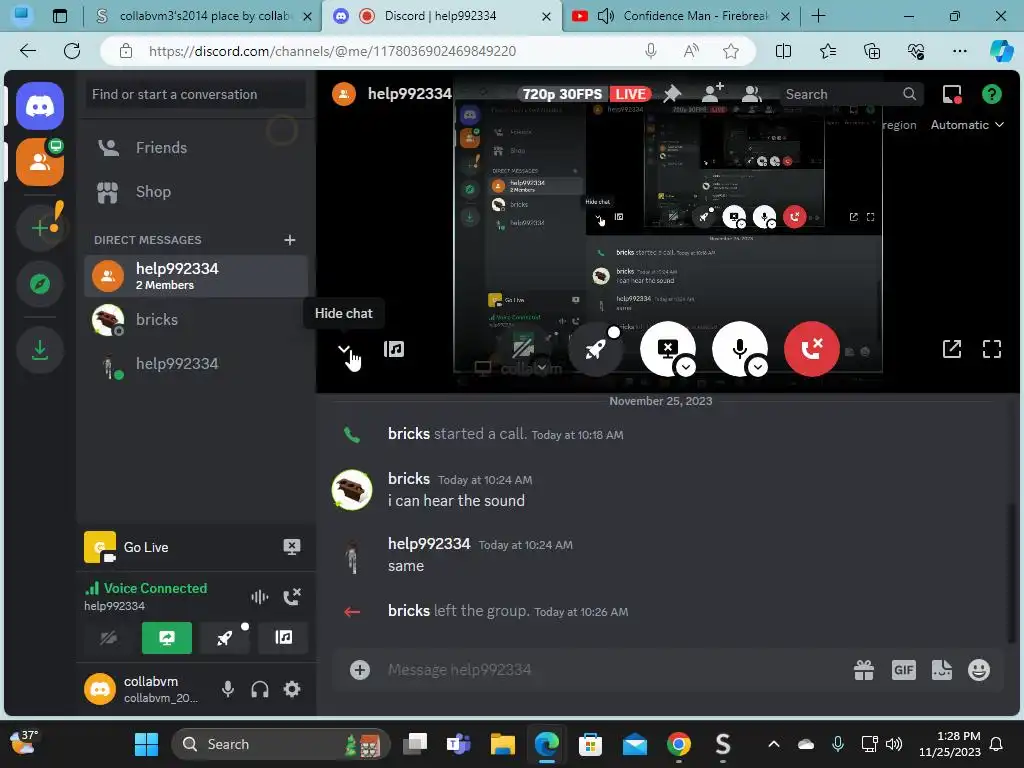This screenshot has height=768, width=1024.
Task: Start an activity with the rocket button
Action: pyautogui.click(x=595, y=349)
